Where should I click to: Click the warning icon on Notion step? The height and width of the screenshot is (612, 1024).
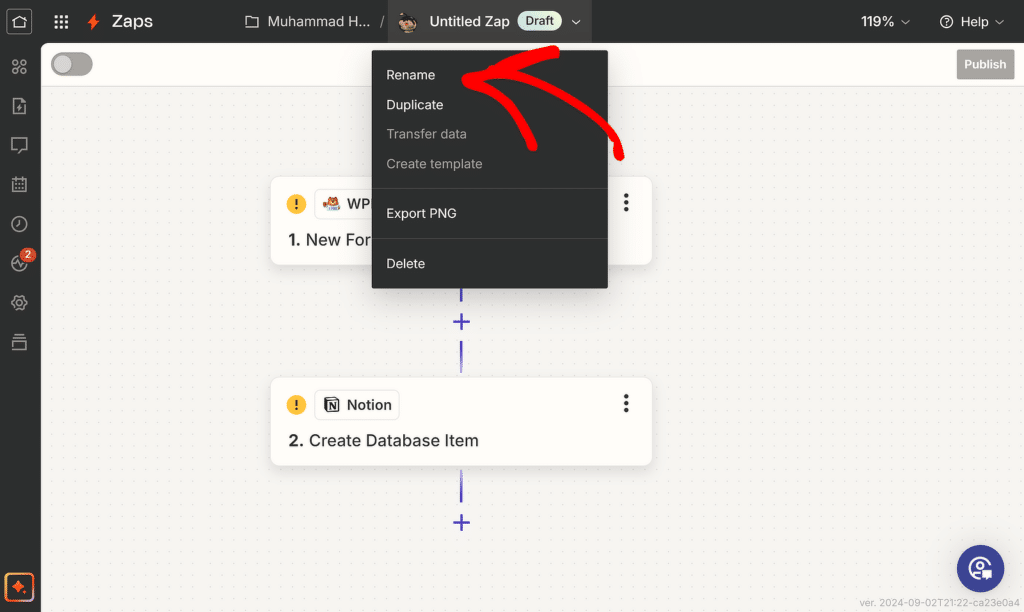point(296,405)
